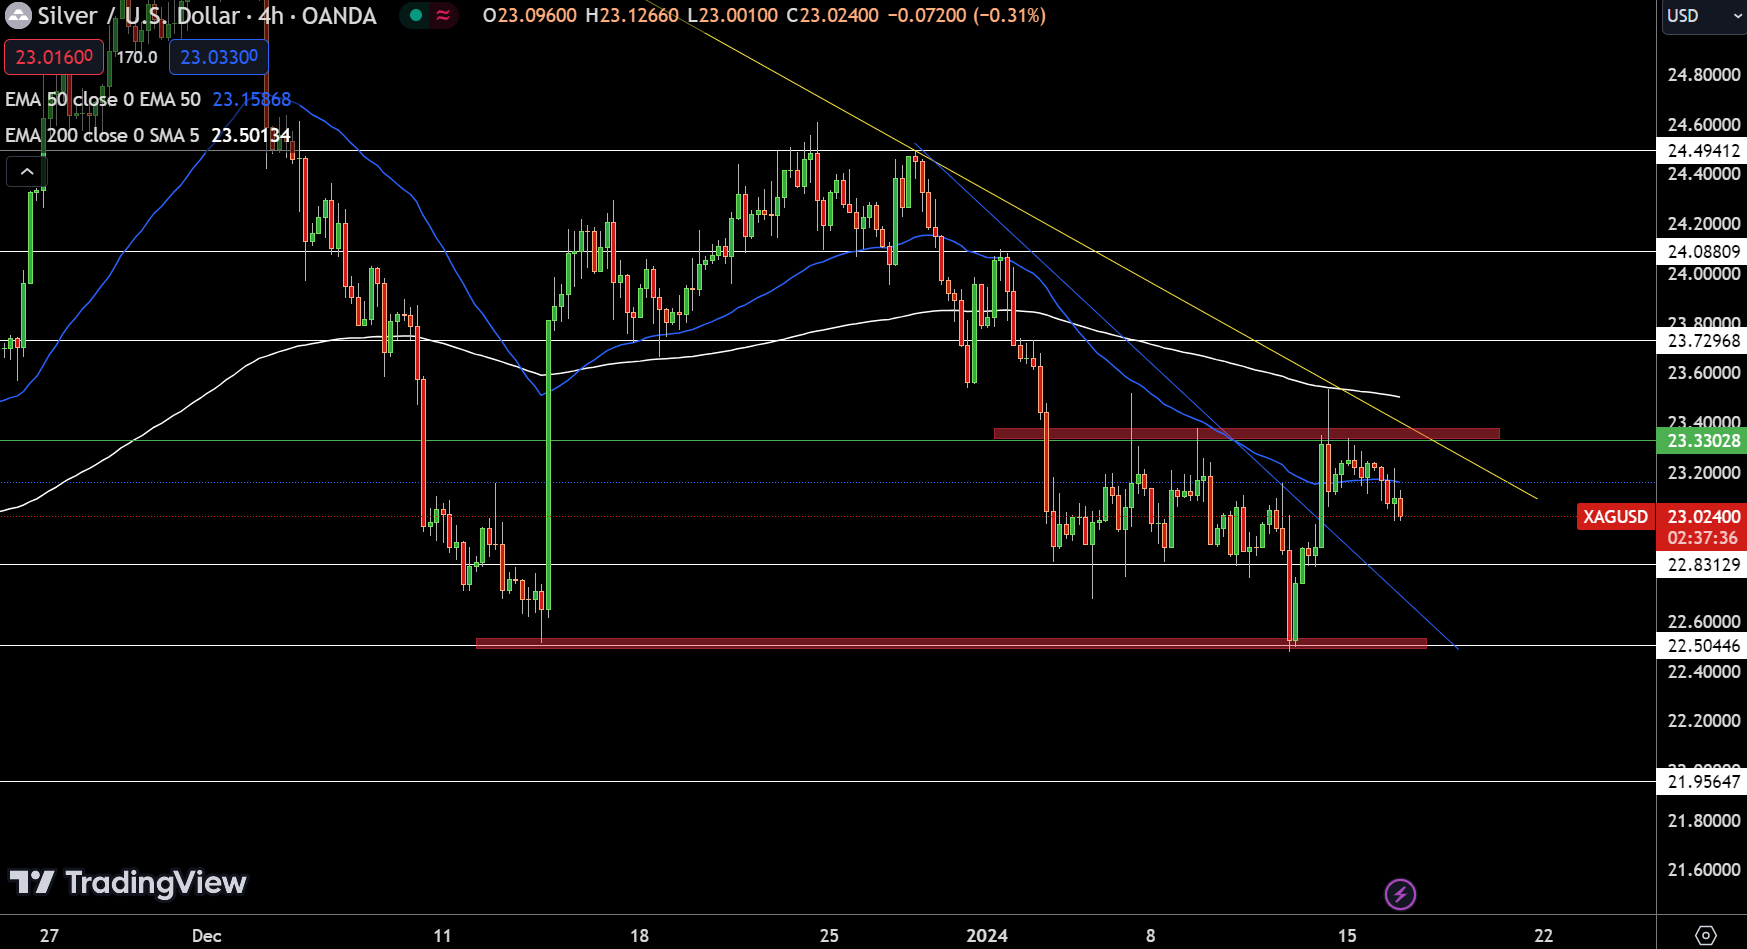Screen dimensions: 1747x949
Task: Open the USD currency dropdown
Action: [x=1704, y=16]
